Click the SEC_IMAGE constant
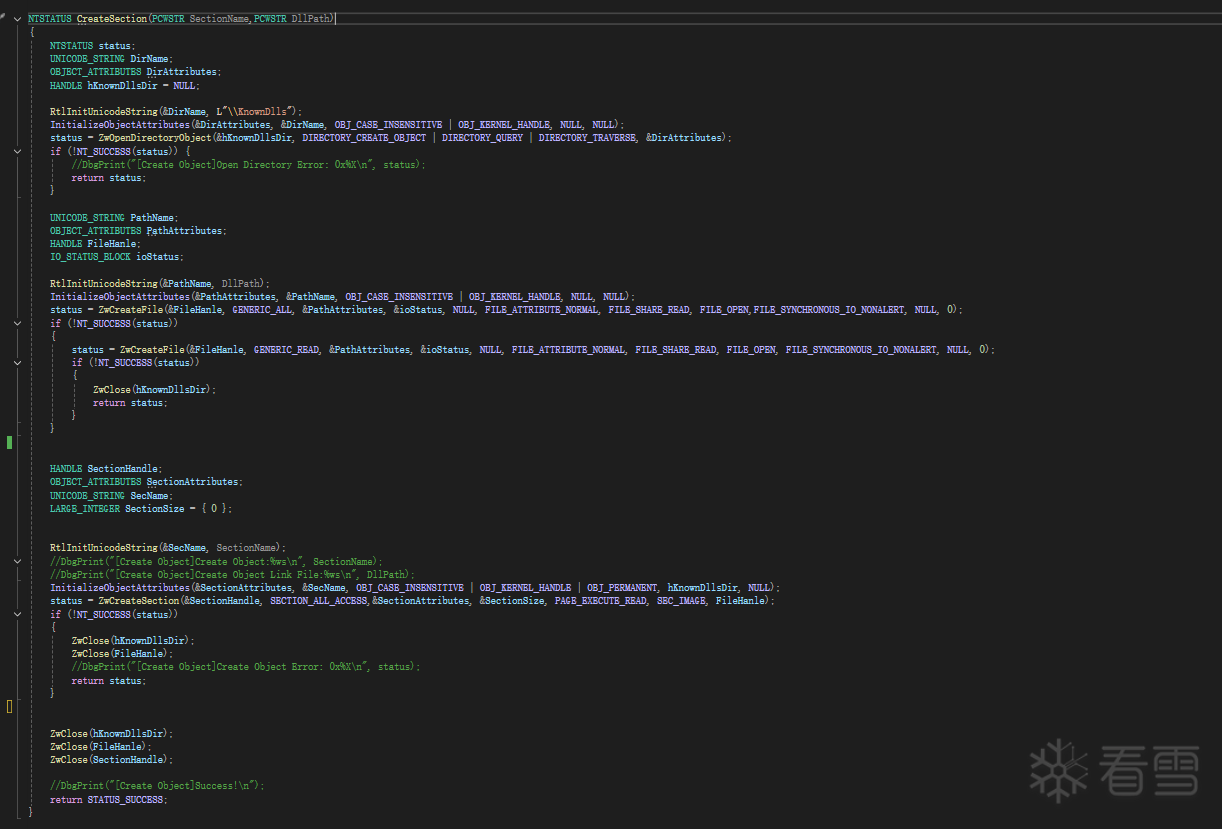The image size is (1222, 829). tap(681, 601)
